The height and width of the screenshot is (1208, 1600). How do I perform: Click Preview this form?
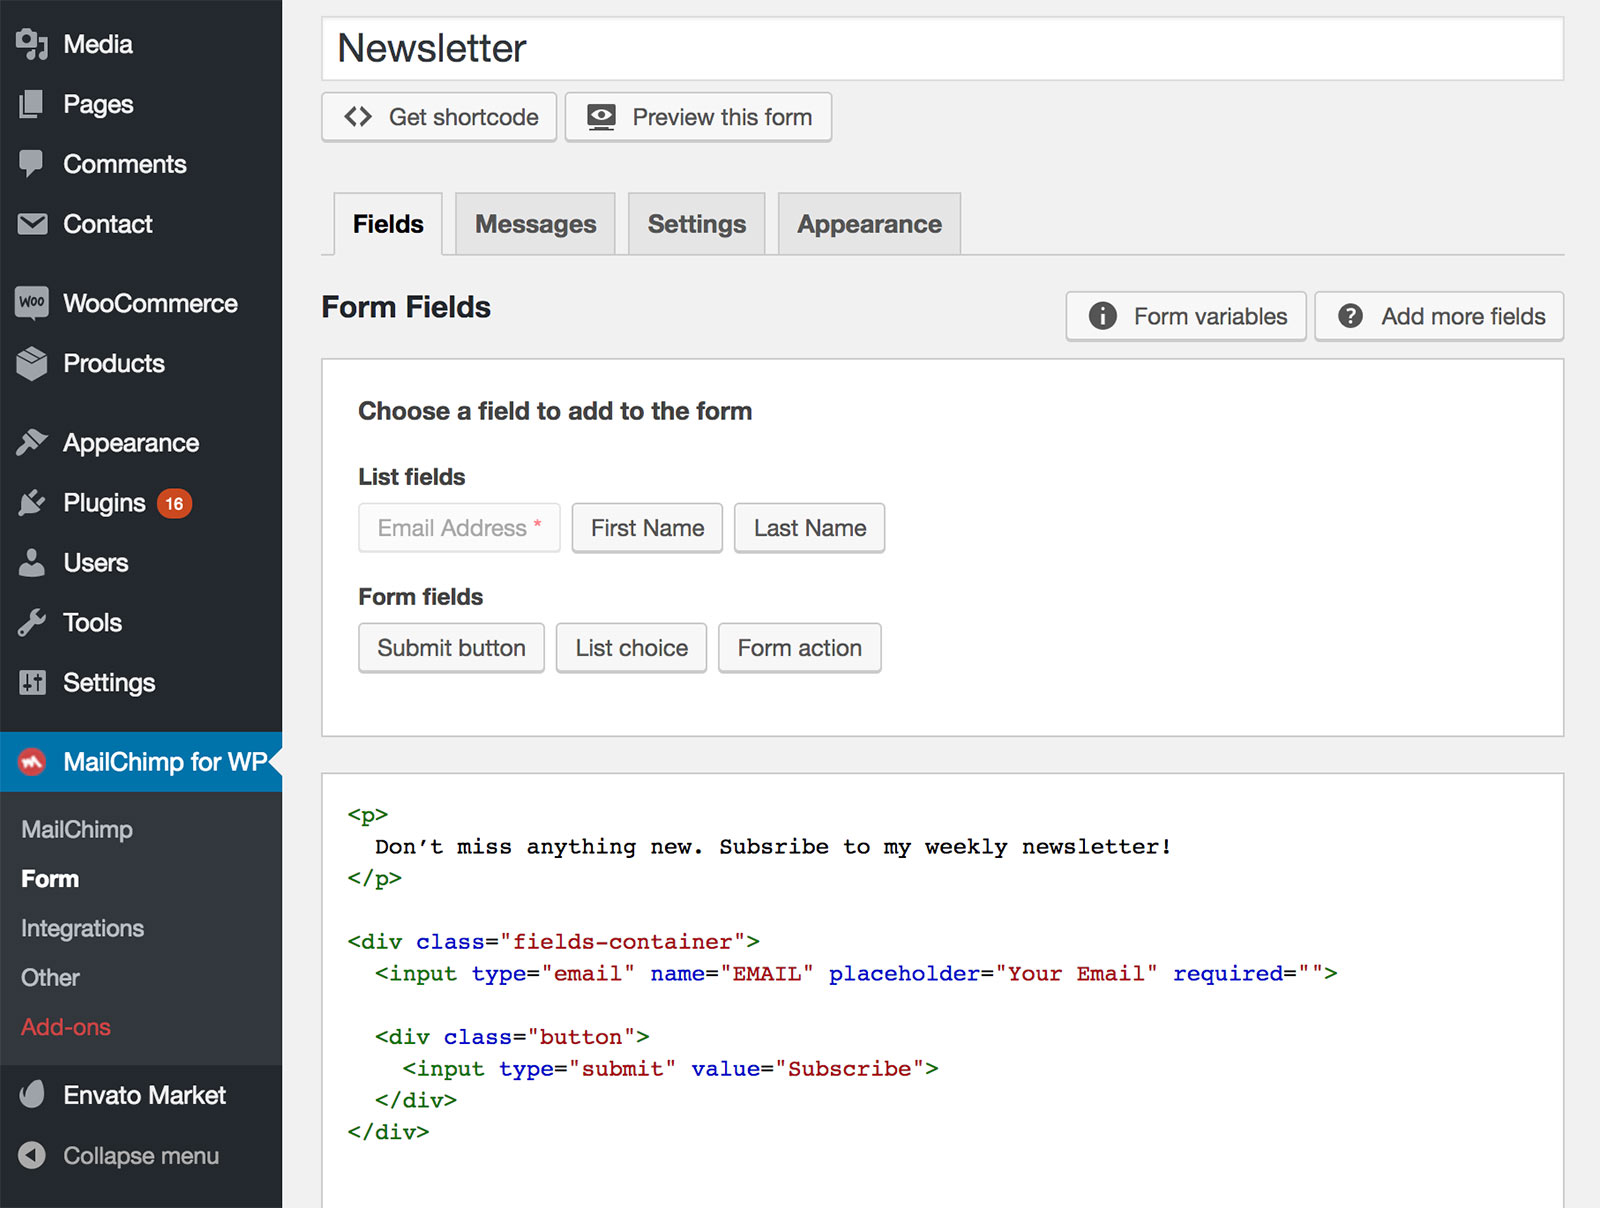698,117
